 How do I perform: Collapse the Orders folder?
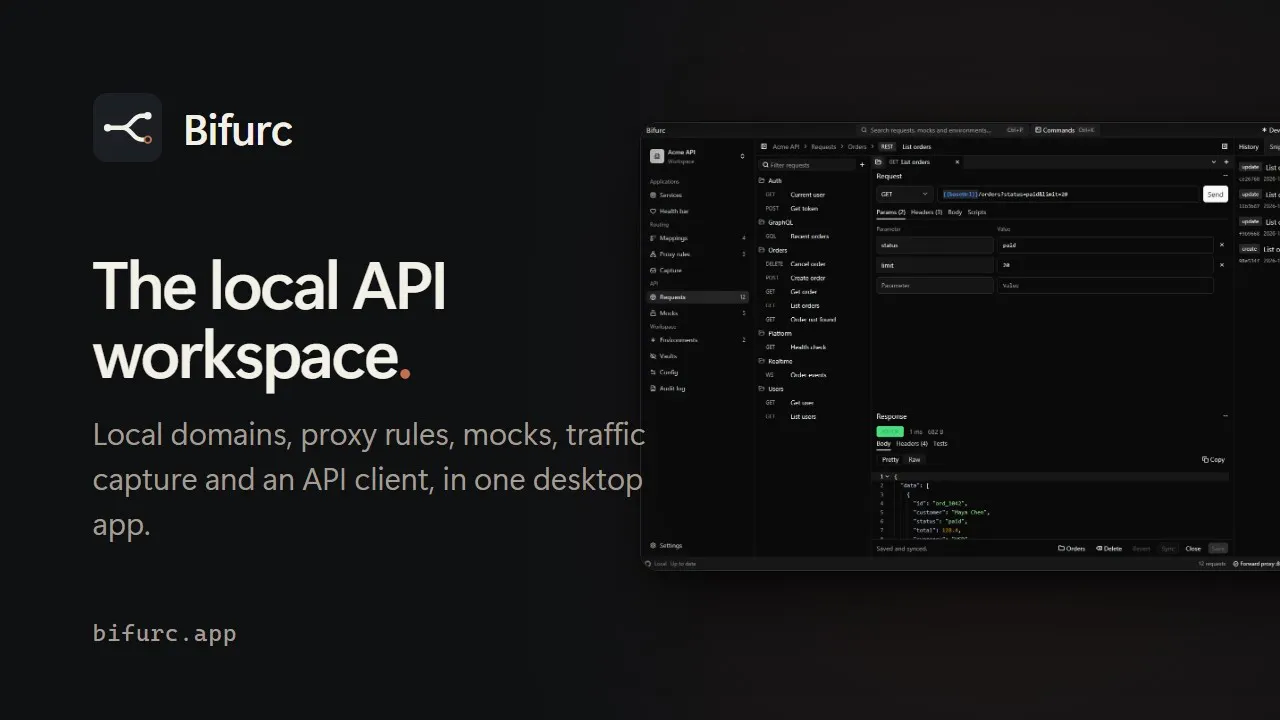[773, 250]
